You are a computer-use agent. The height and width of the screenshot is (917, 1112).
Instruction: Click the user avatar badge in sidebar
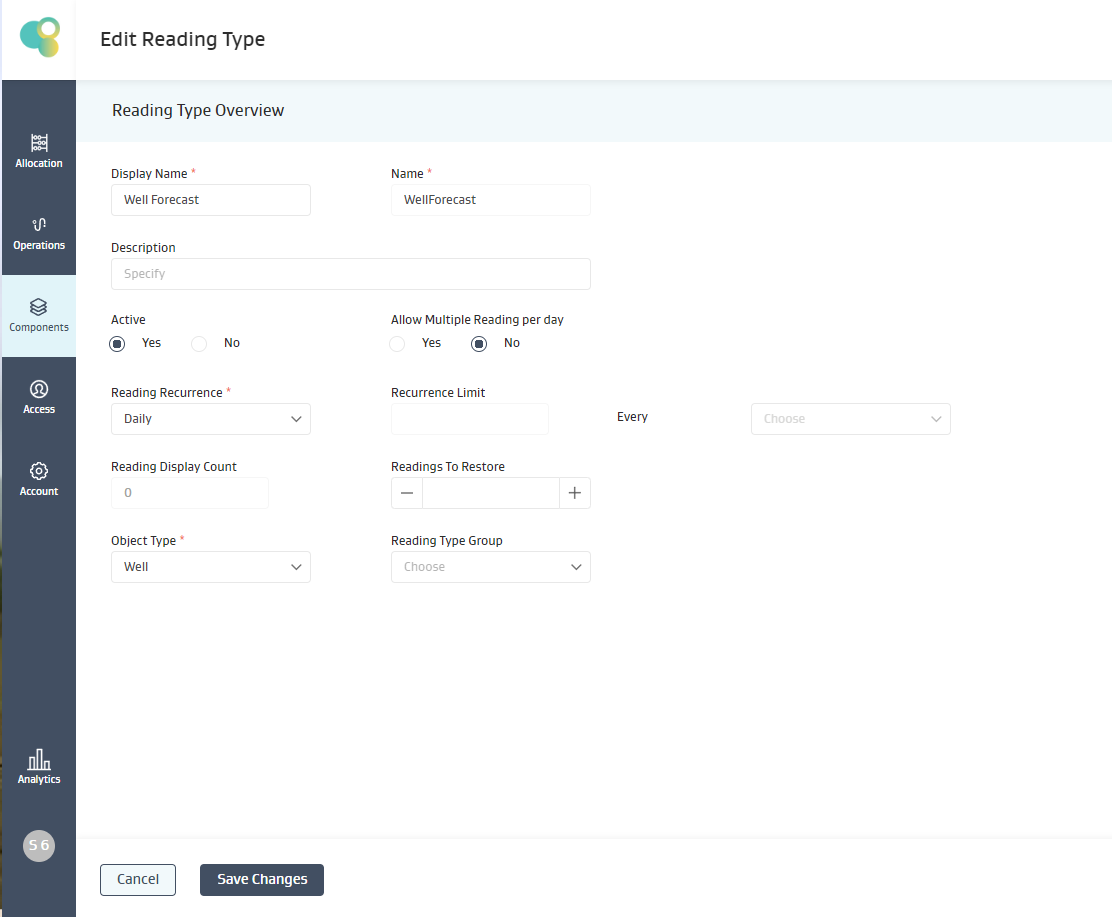coord(39,845)
